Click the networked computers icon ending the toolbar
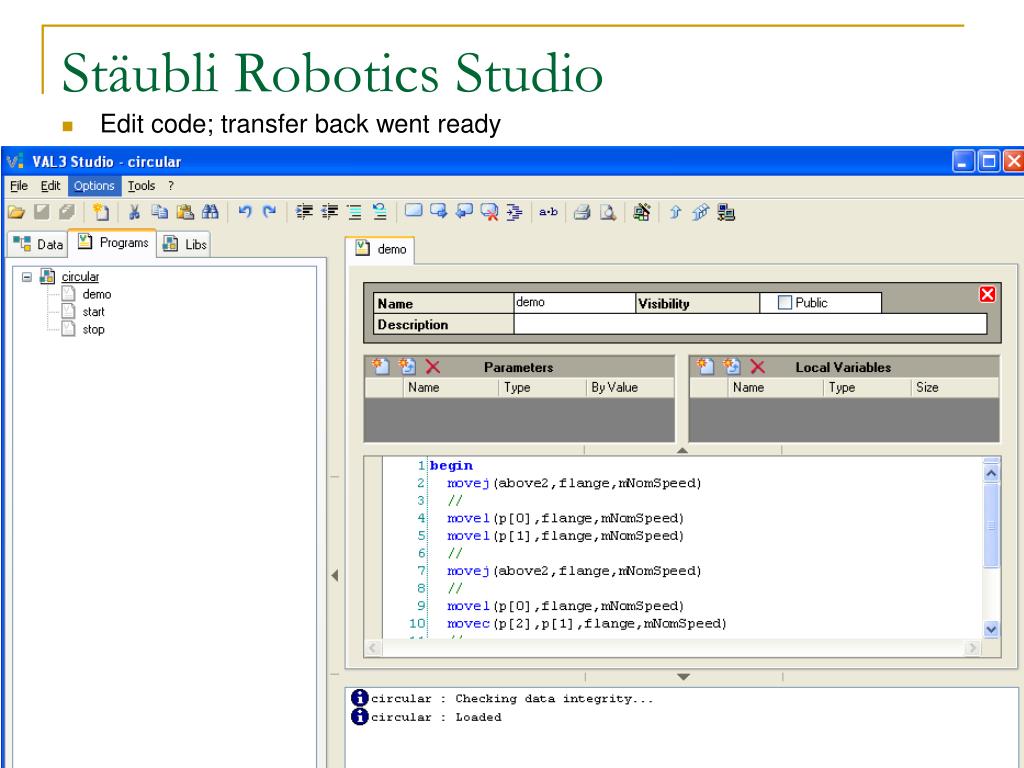This screenshot has height=768, width=1024. point(726,212)
